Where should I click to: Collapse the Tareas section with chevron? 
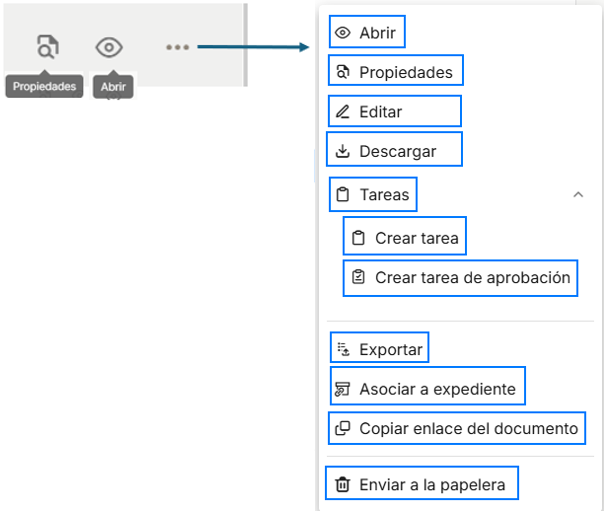tap(578, 194)
